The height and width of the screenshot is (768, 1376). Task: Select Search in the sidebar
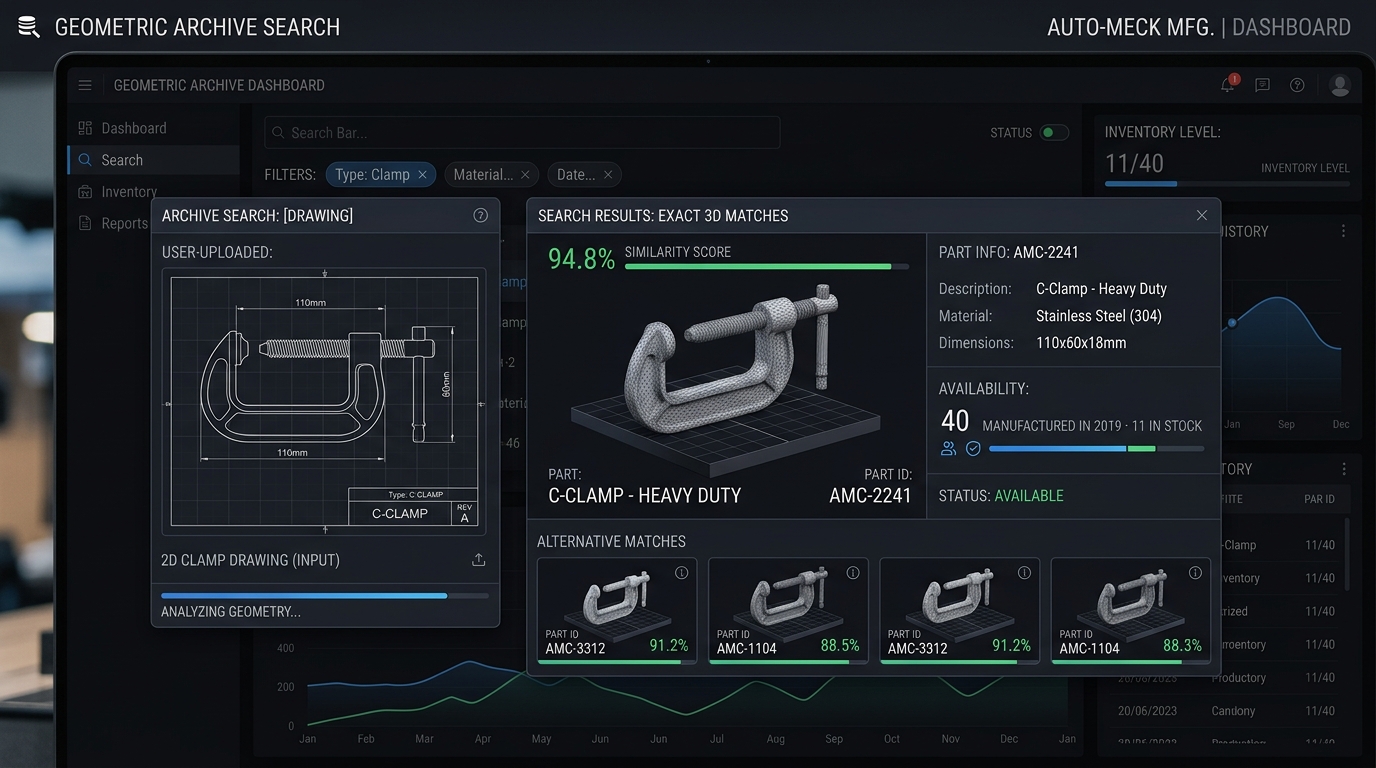[x=153, y=160]
